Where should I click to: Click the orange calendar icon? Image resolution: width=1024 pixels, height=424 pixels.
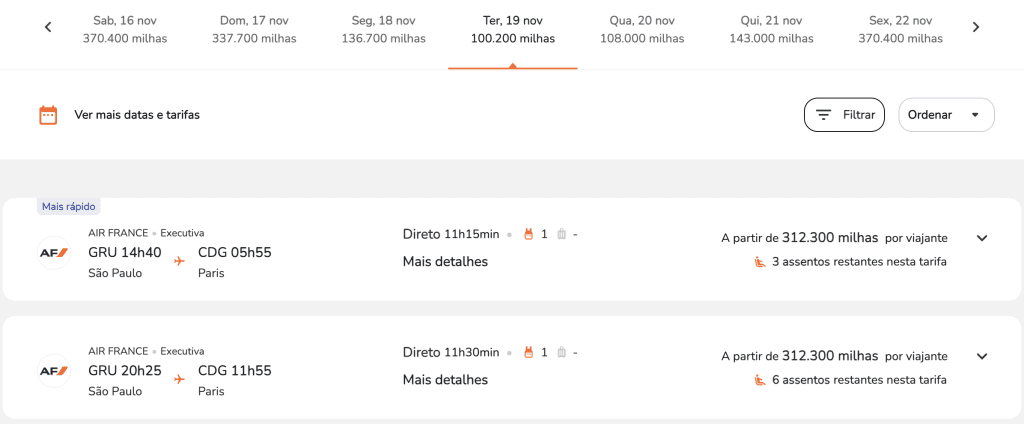pos(48,115)
